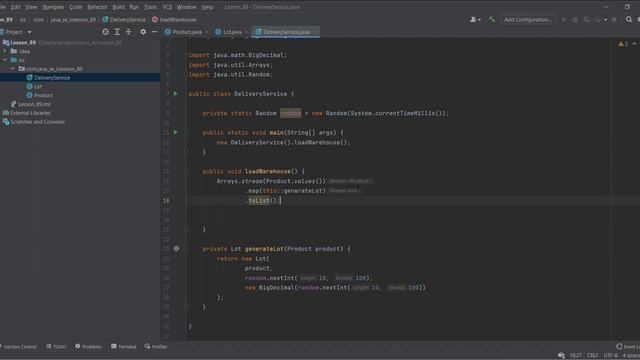Screen dimensions: 640x360
Task: Click run gutter arrow next to class DeliveryService
Action: (x=176, y=93)
